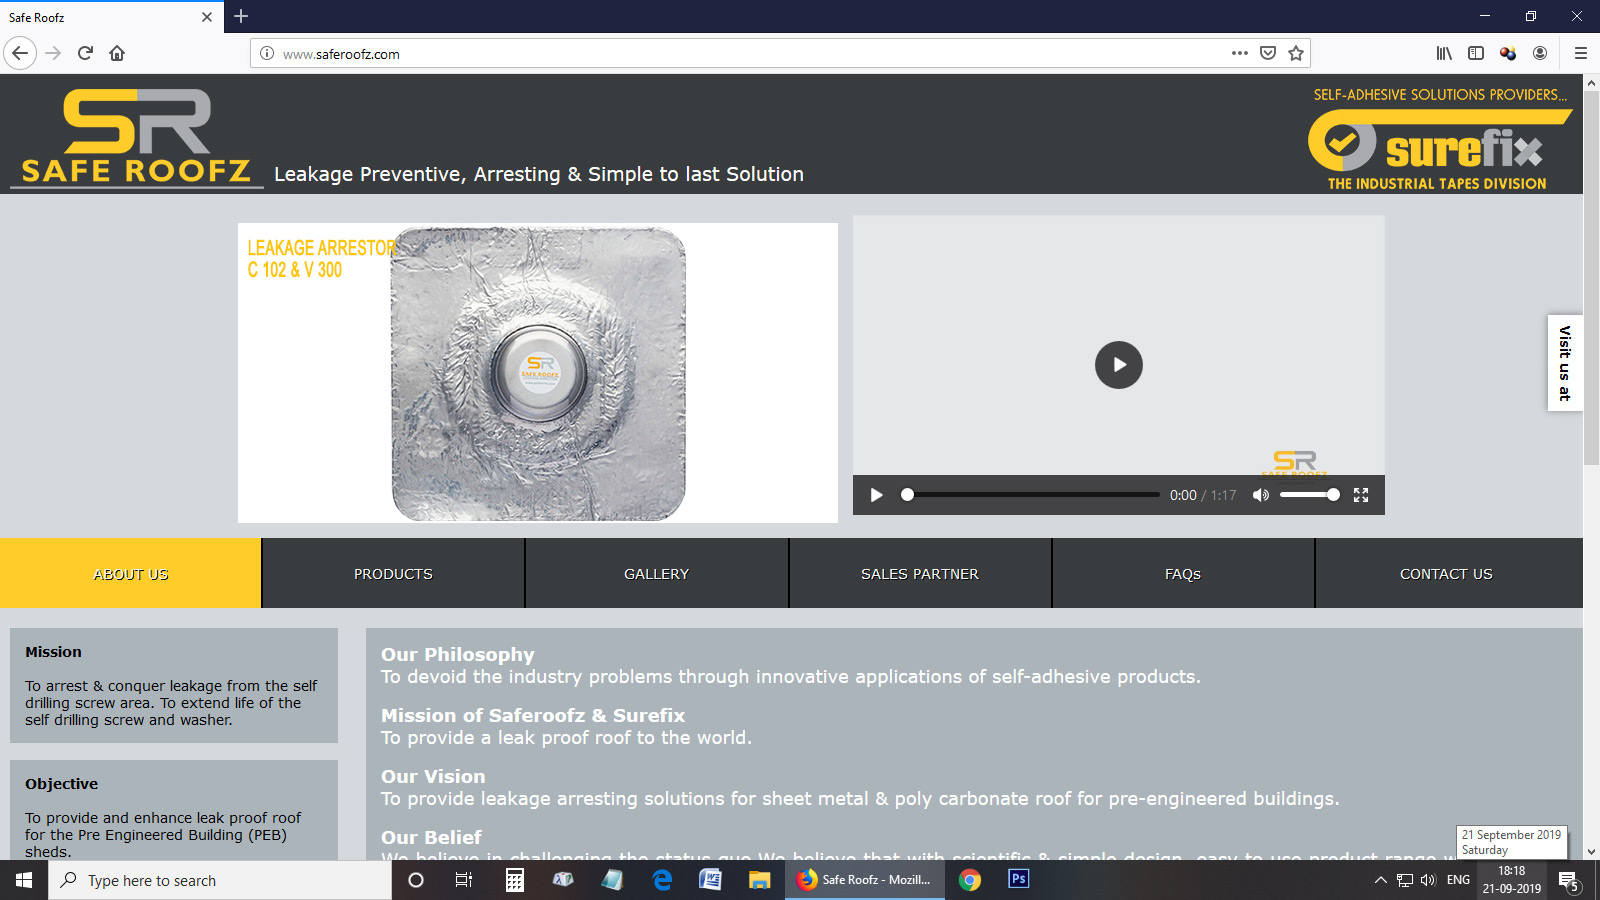Launch Calculator from the taskbar
The image size is (1600, 900).
tap(515, 880)
